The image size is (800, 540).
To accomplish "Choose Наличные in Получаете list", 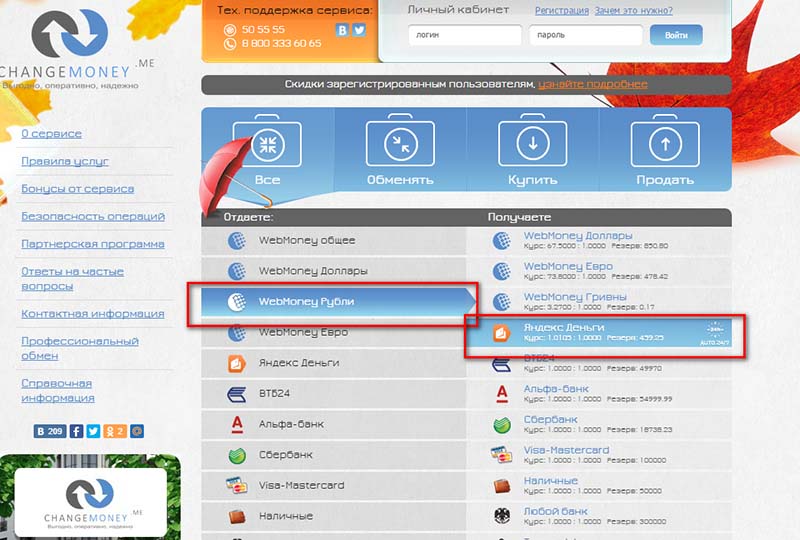I will click(599, 485).
